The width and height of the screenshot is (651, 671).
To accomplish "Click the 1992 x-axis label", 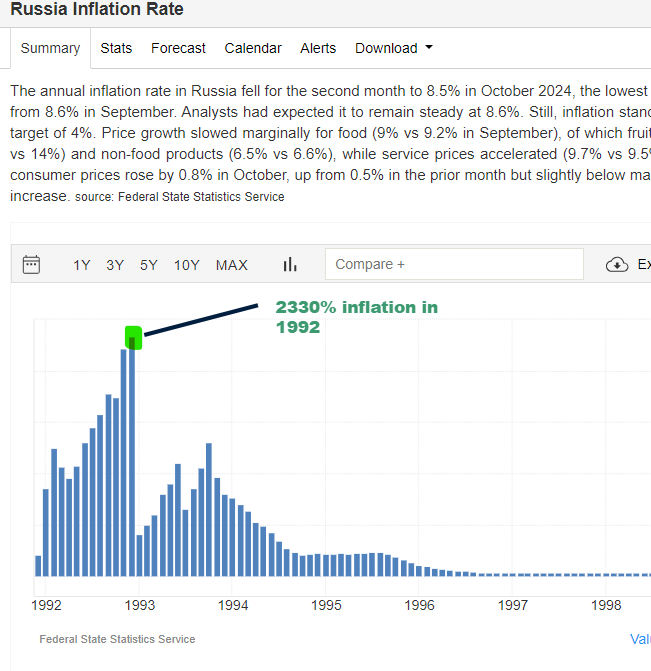I will (46, 605).
